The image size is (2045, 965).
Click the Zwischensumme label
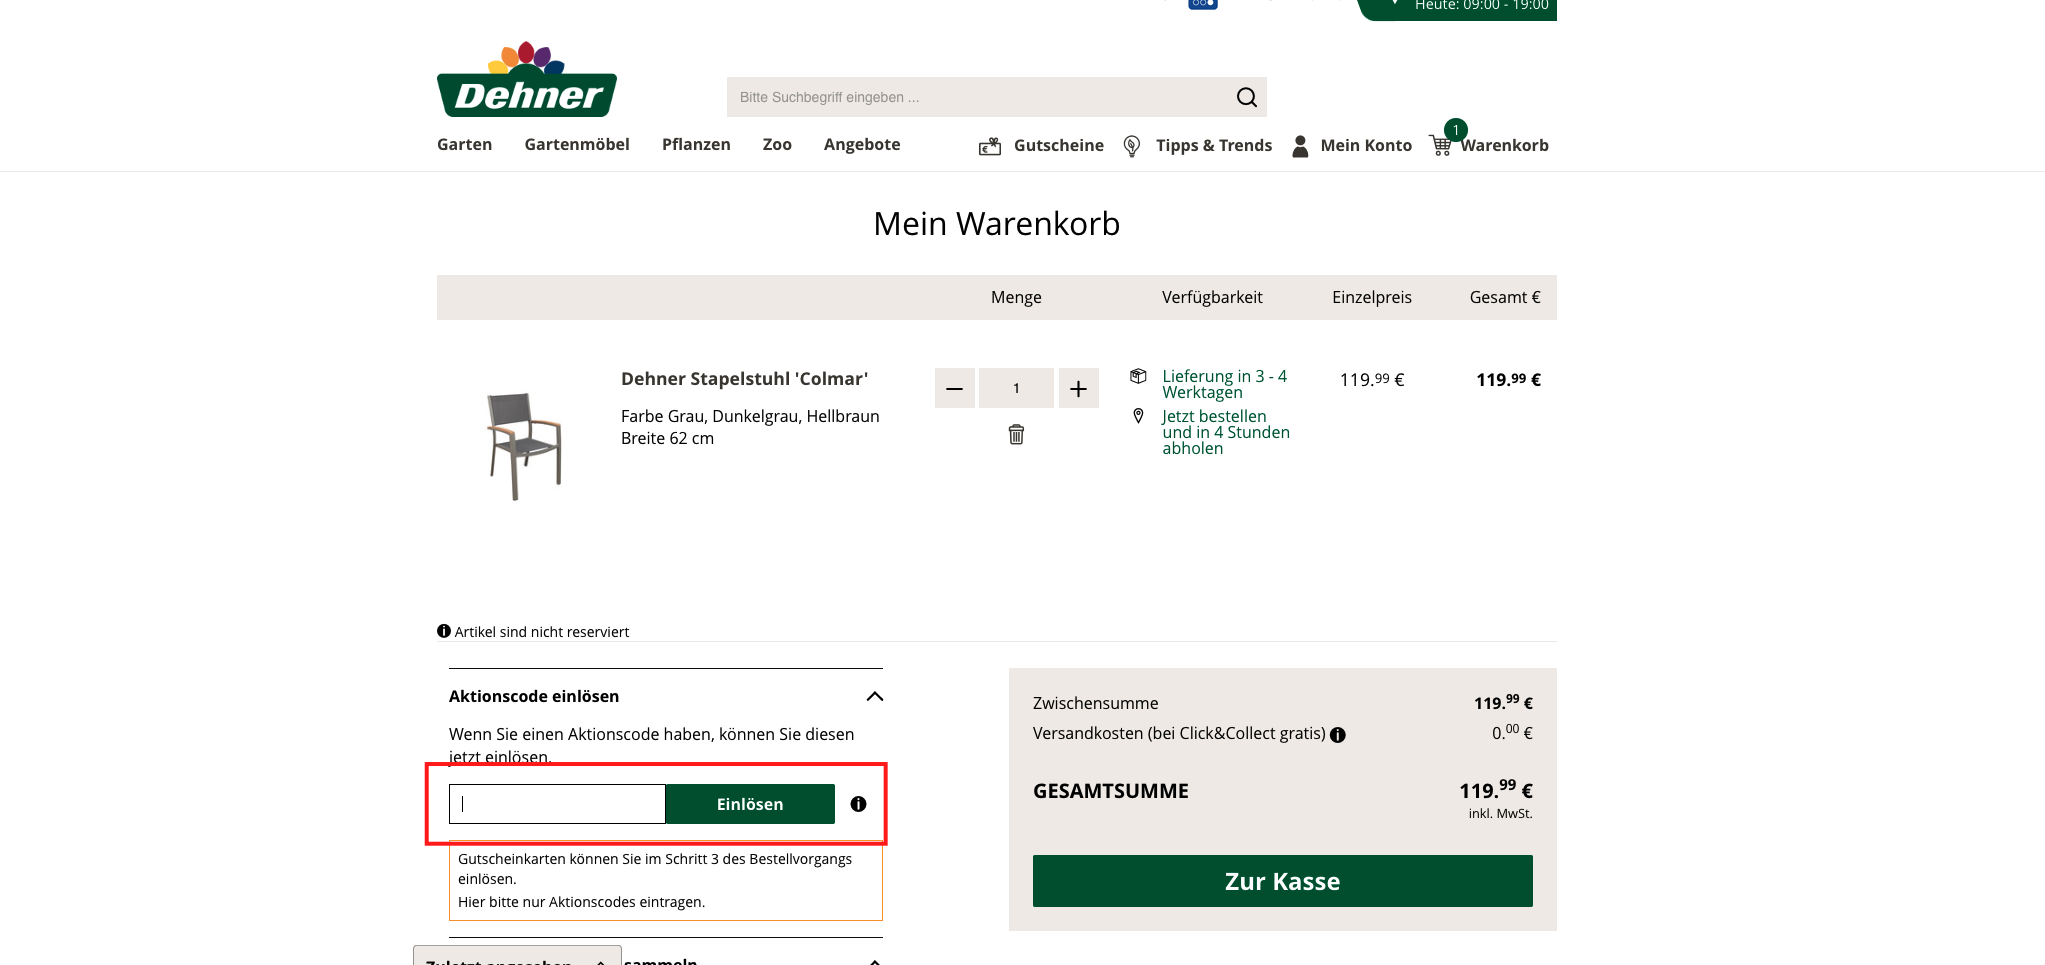[1096, 703]
